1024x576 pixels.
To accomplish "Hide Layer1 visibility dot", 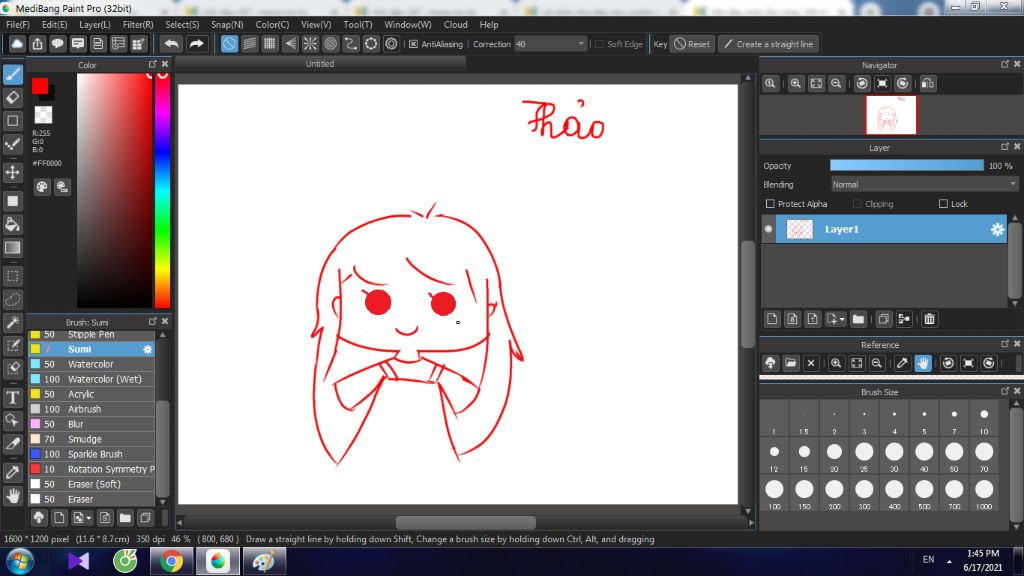I will pos(769,229).
